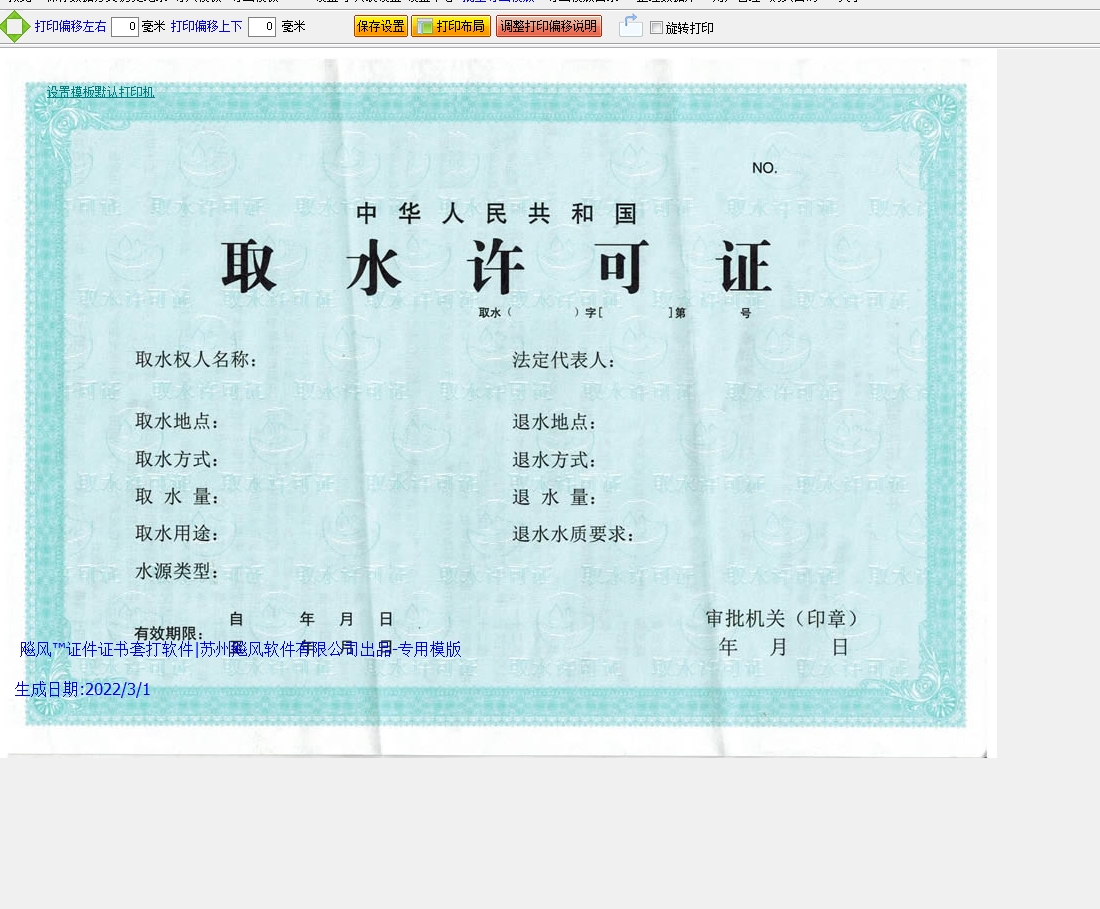The image size is (1100, 909).
Task: Click the 打印偏移左右 label
Action: coord(70,27)
